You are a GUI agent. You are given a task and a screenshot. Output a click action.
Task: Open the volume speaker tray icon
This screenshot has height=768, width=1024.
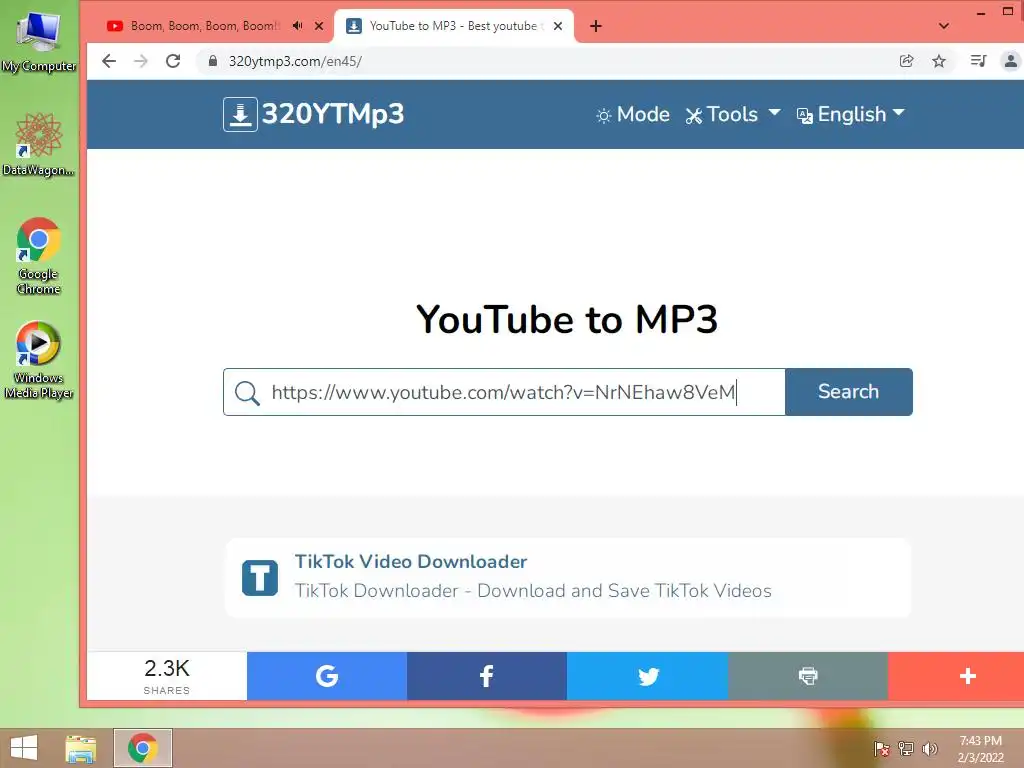pos(929,748)
